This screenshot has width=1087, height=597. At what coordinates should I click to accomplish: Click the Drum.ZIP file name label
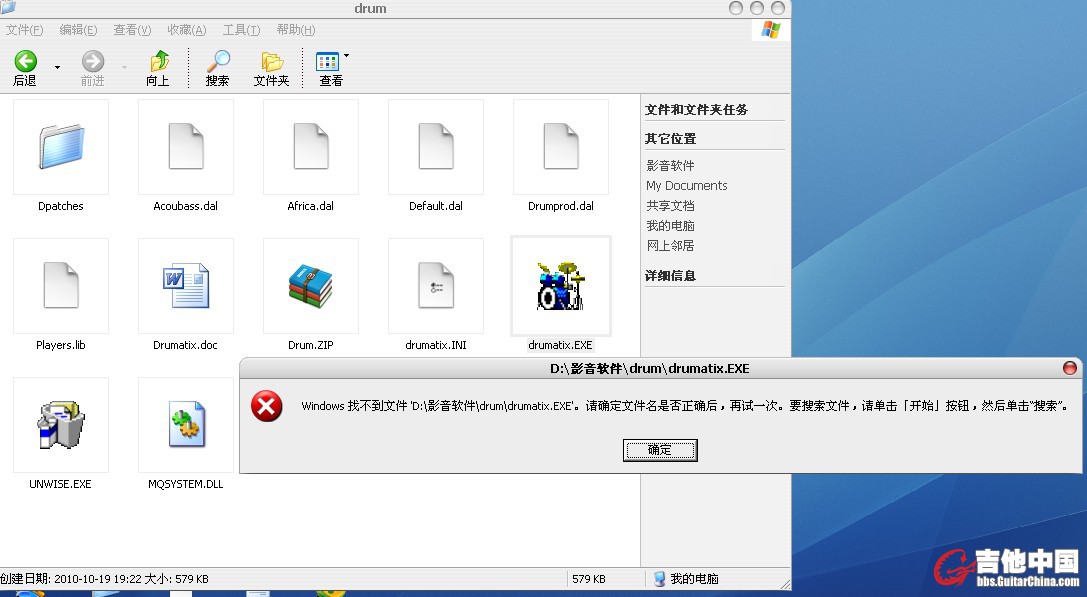click(x=311, y=345)
